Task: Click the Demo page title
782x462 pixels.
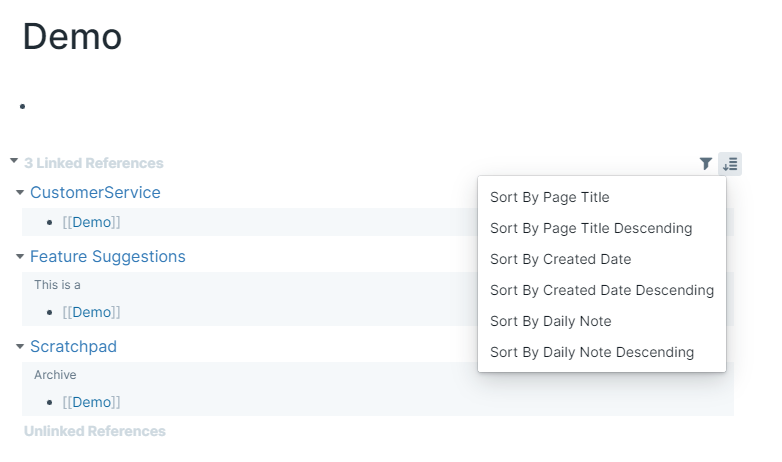Action: coord(72,37)
